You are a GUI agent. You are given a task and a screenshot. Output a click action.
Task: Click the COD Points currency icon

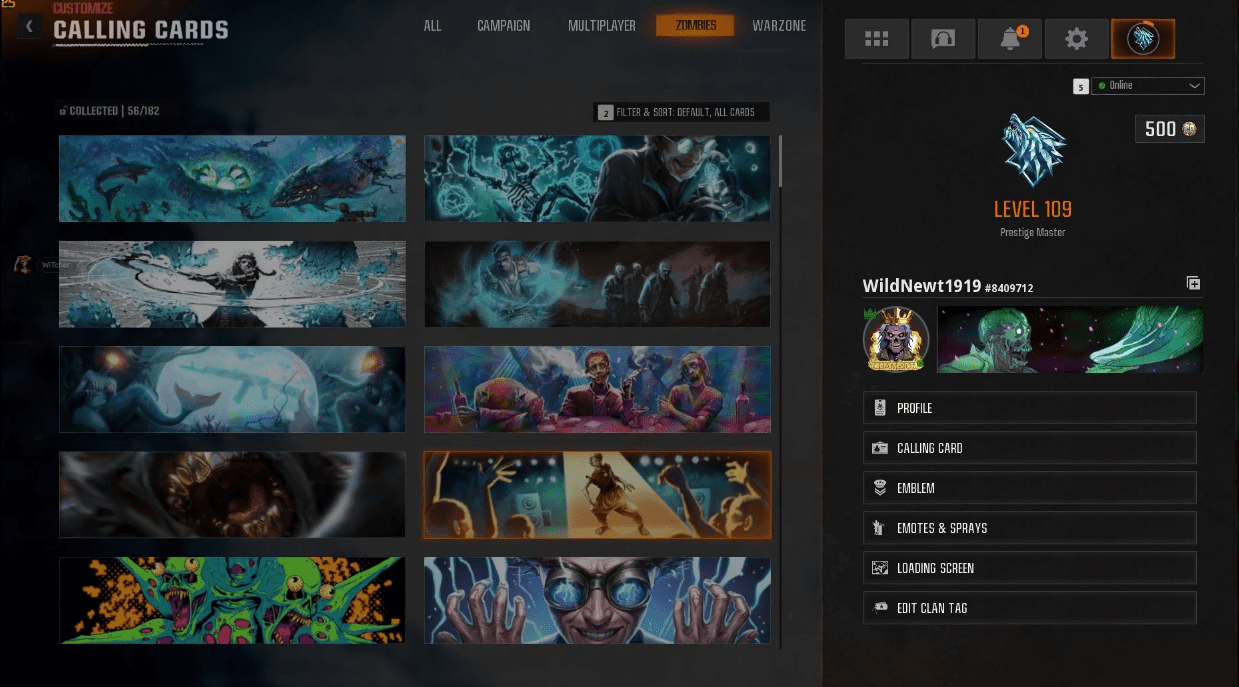(x=1190, y=128)
